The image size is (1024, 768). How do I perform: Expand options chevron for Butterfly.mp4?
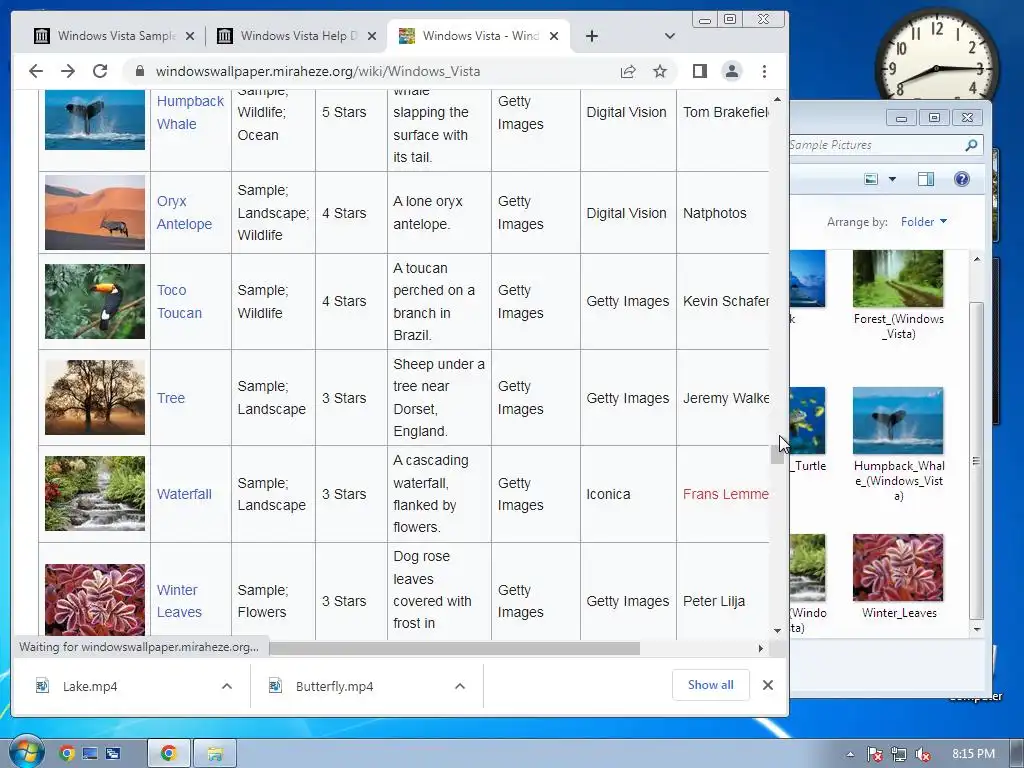[x=460, y=686]
